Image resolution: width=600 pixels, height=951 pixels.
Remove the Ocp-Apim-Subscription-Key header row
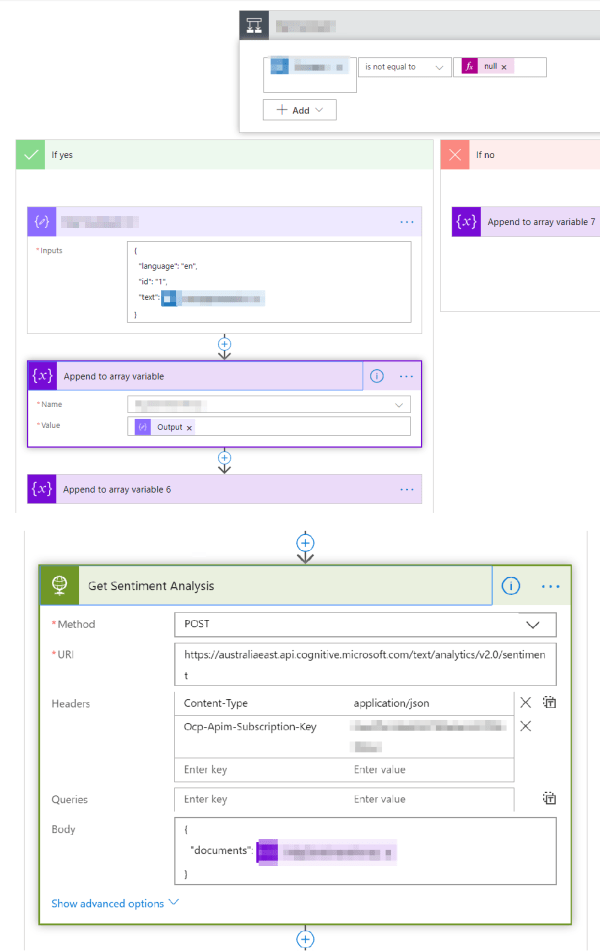525,726
